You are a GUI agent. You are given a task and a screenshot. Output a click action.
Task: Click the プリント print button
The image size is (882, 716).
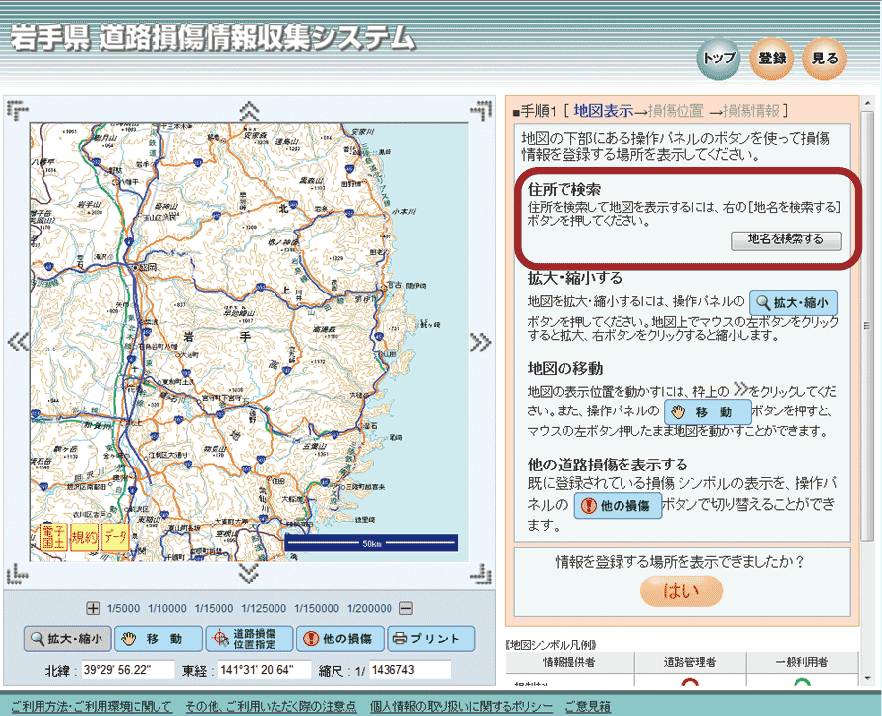[431, 639]
